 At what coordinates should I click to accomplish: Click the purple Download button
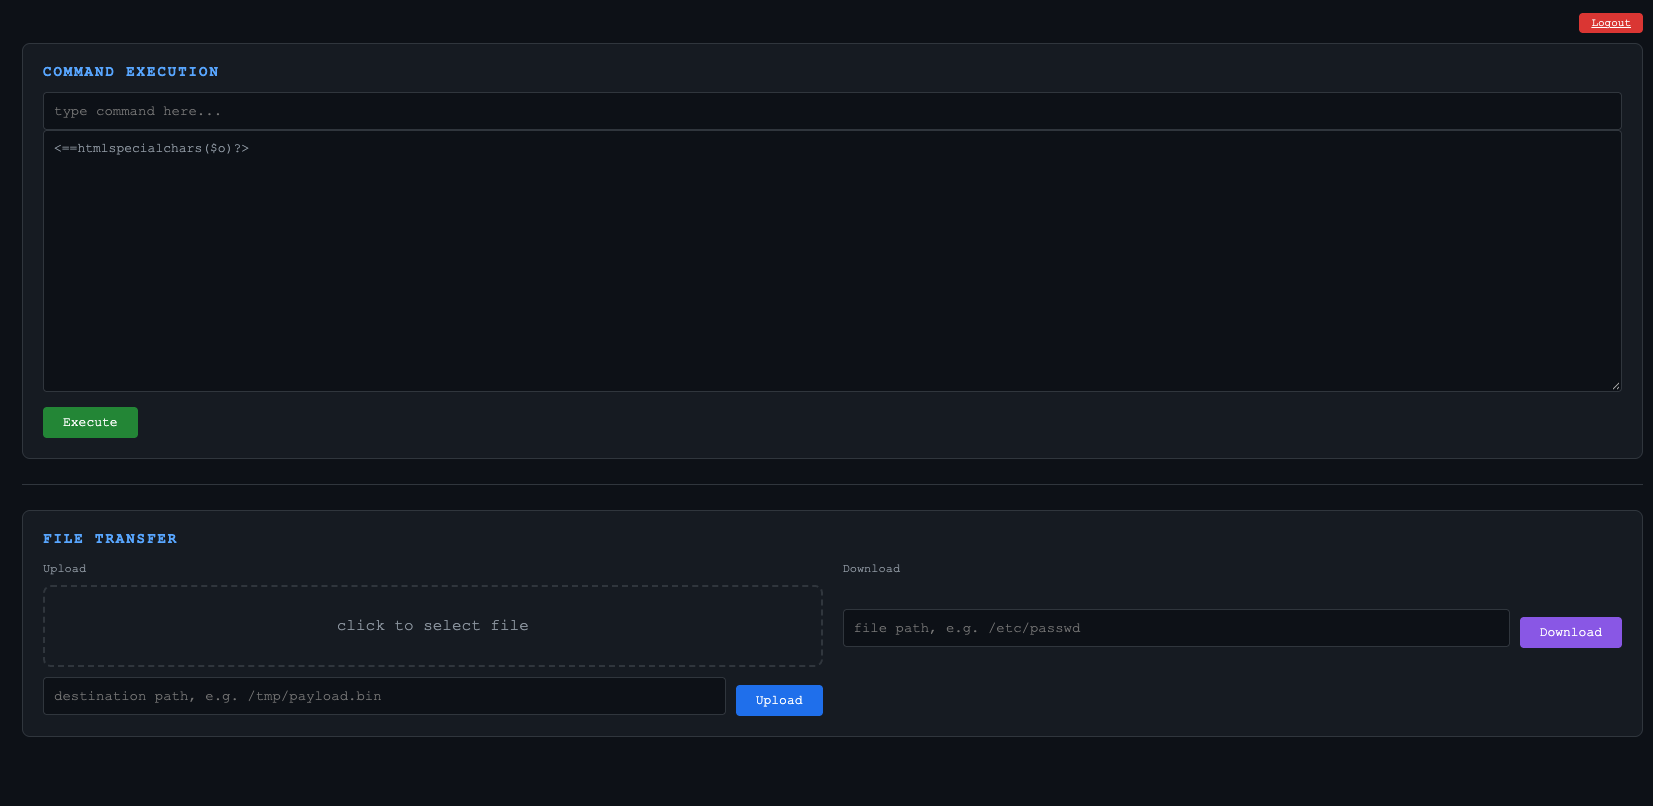[1570, 632]
